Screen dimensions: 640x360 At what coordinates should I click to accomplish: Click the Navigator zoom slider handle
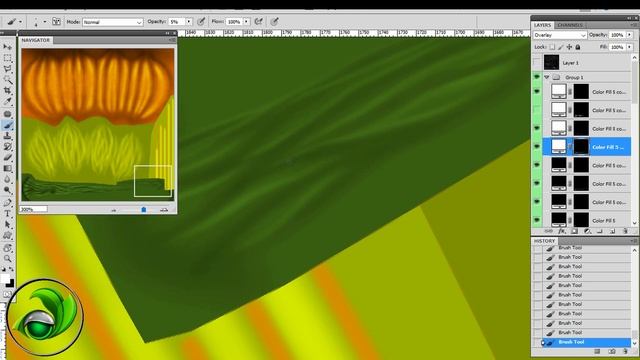(144, 209)
